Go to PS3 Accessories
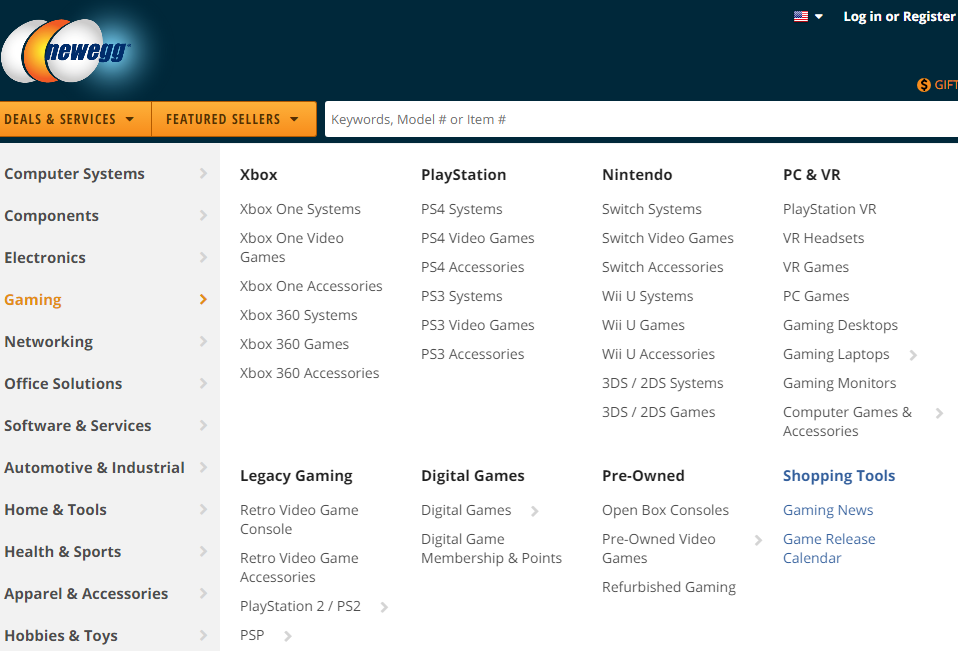This screenshot has height=651, width=958. (473, 354)
